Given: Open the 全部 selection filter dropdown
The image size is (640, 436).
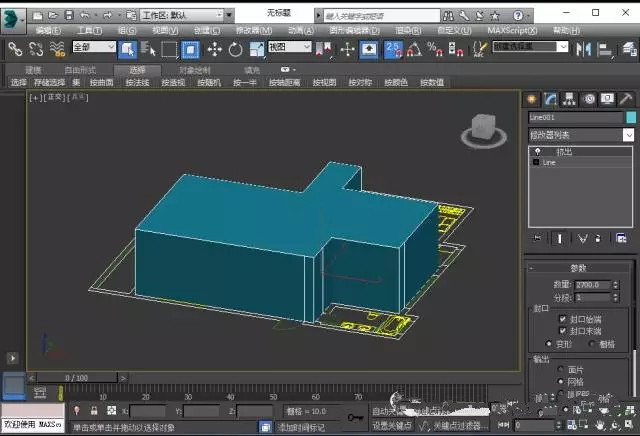Looking at the screenshot, I should pos(94,47).
